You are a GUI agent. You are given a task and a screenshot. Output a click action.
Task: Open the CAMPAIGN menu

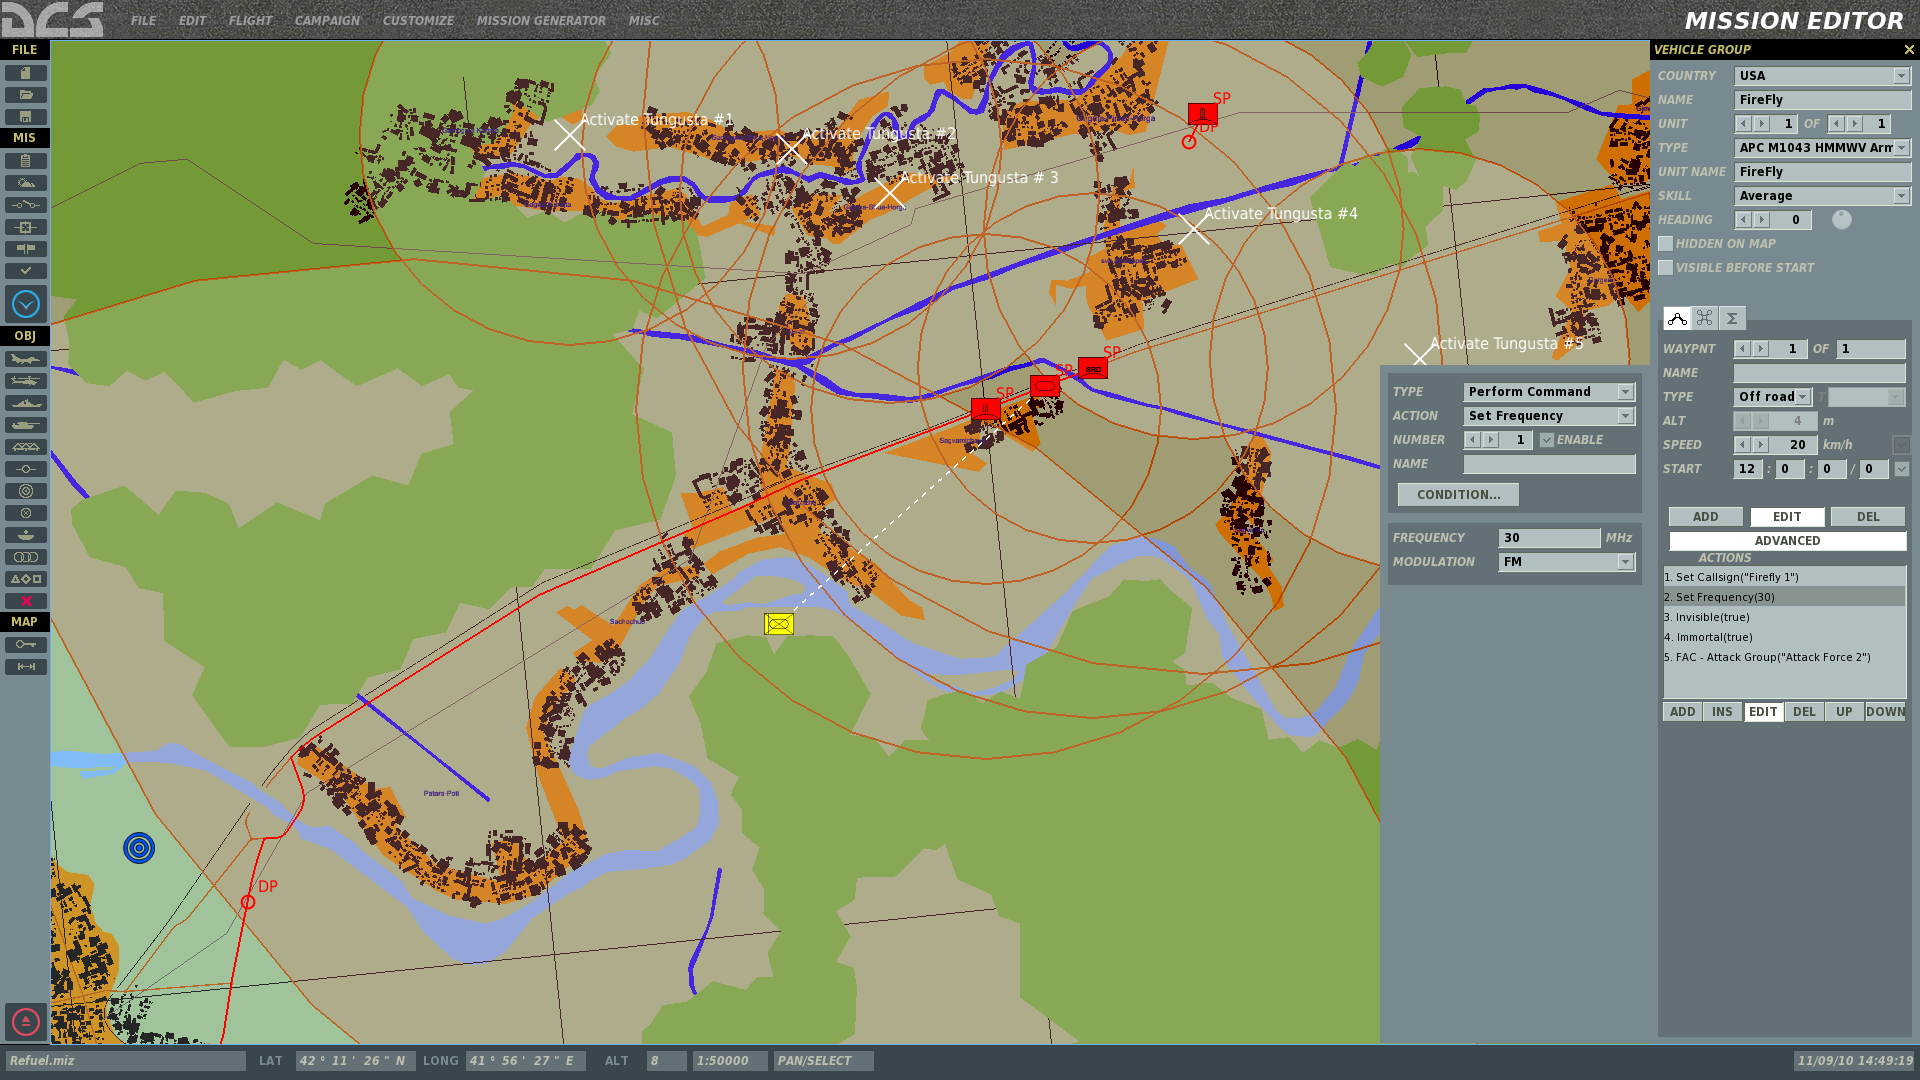[327, 21]
